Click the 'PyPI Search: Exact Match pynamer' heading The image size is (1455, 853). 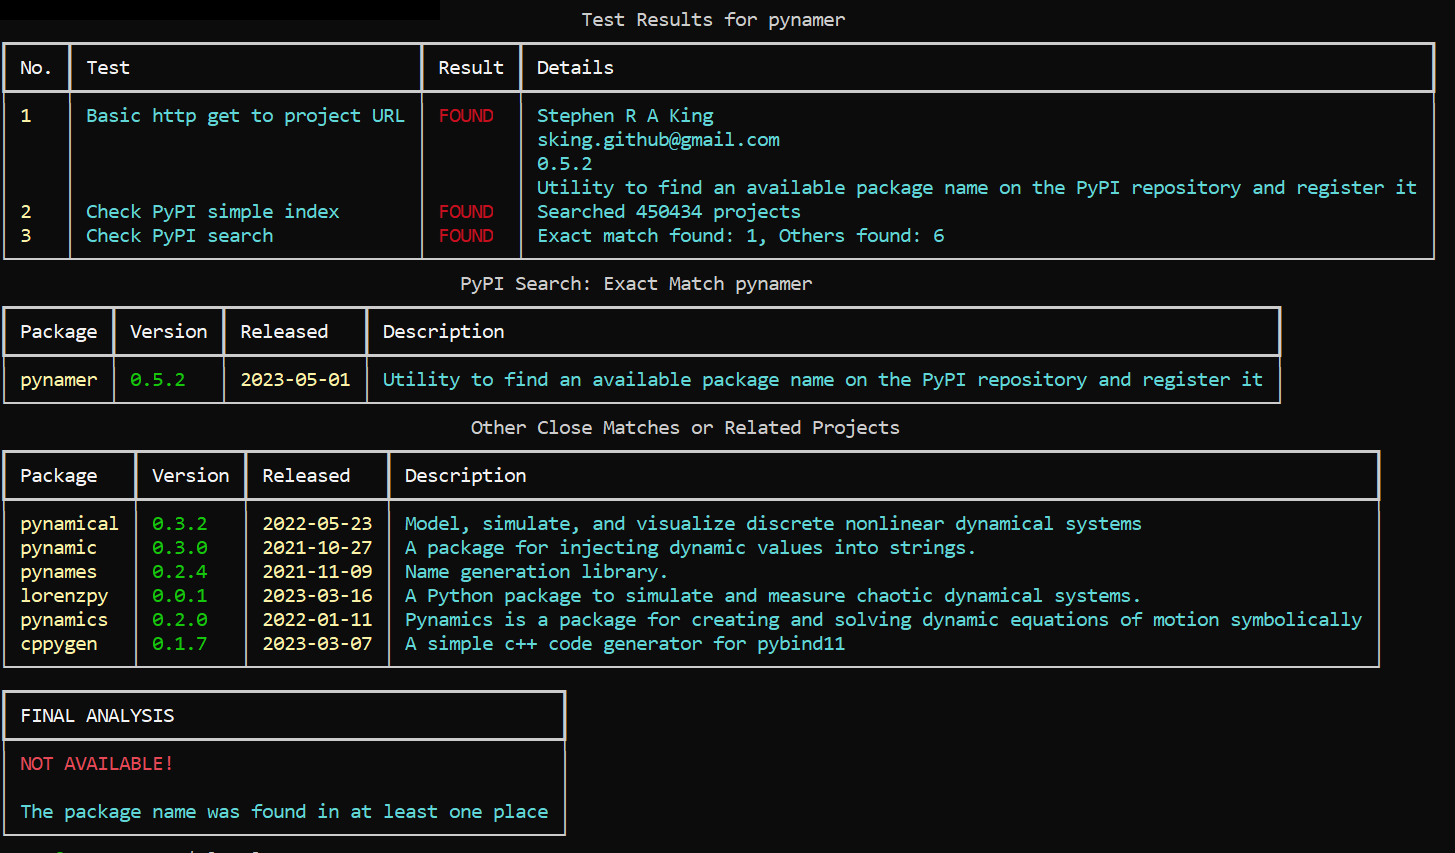tap(636, 284)
